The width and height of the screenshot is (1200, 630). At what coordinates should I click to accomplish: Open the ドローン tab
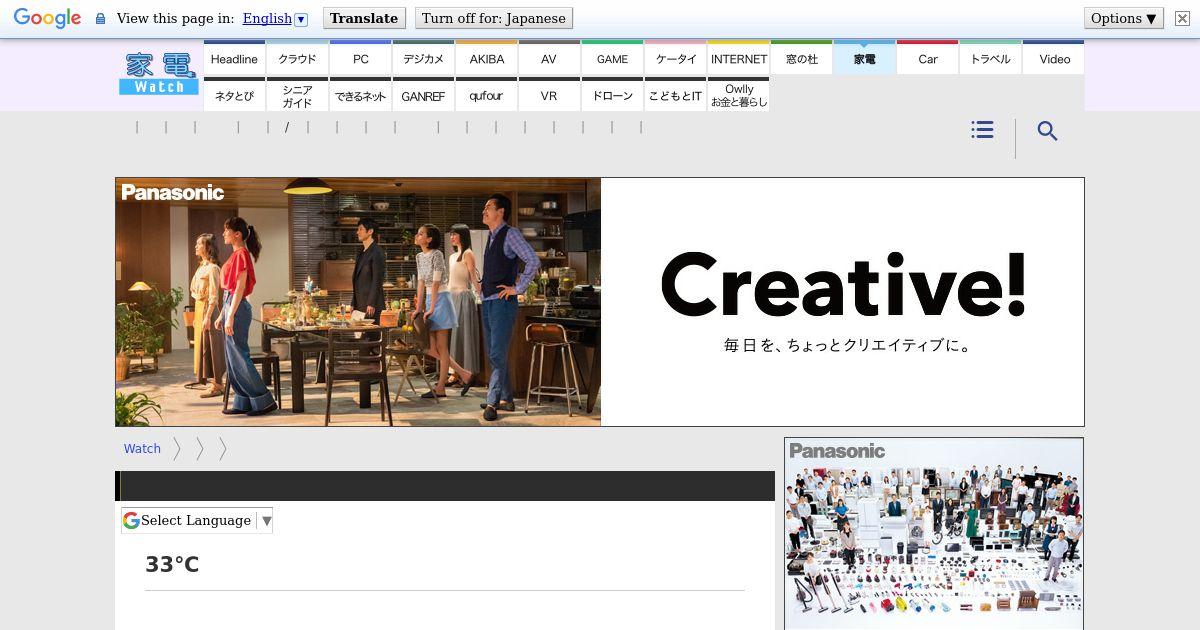click(612, 95)
